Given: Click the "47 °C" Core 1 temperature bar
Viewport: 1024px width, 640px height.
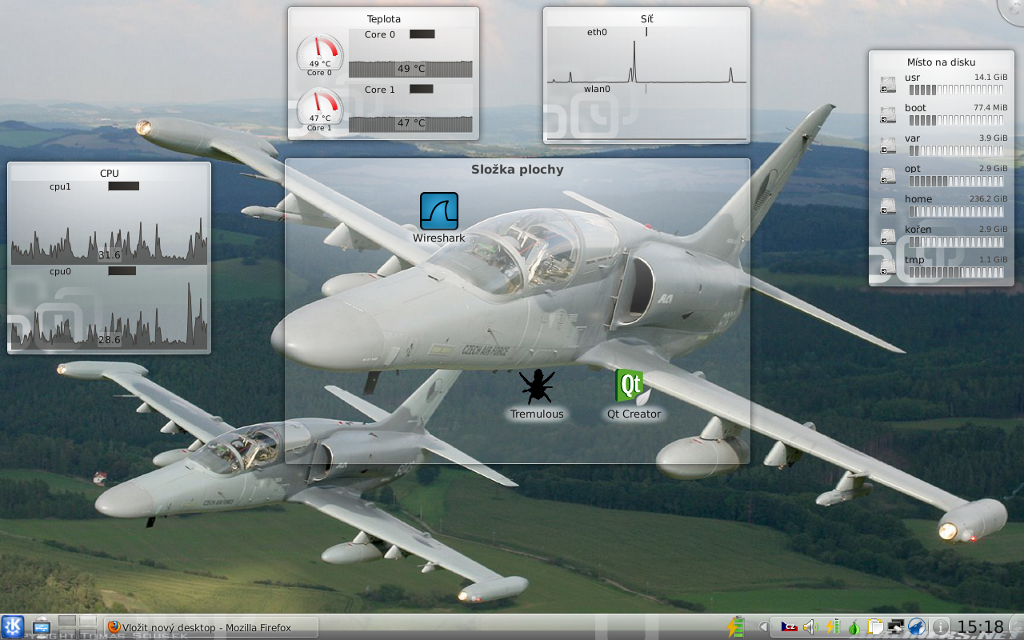Looking at the screenshot, I should pyautogui.click(x=411, y=123).
